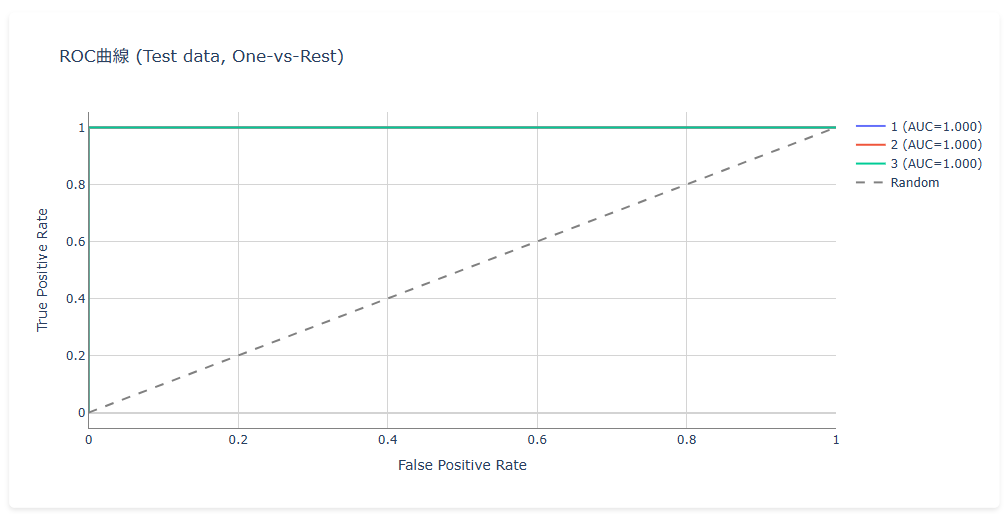Click the 0.4 tick label on the y-axis
This screenshot has width=1008, height=514.
[72, 299]
